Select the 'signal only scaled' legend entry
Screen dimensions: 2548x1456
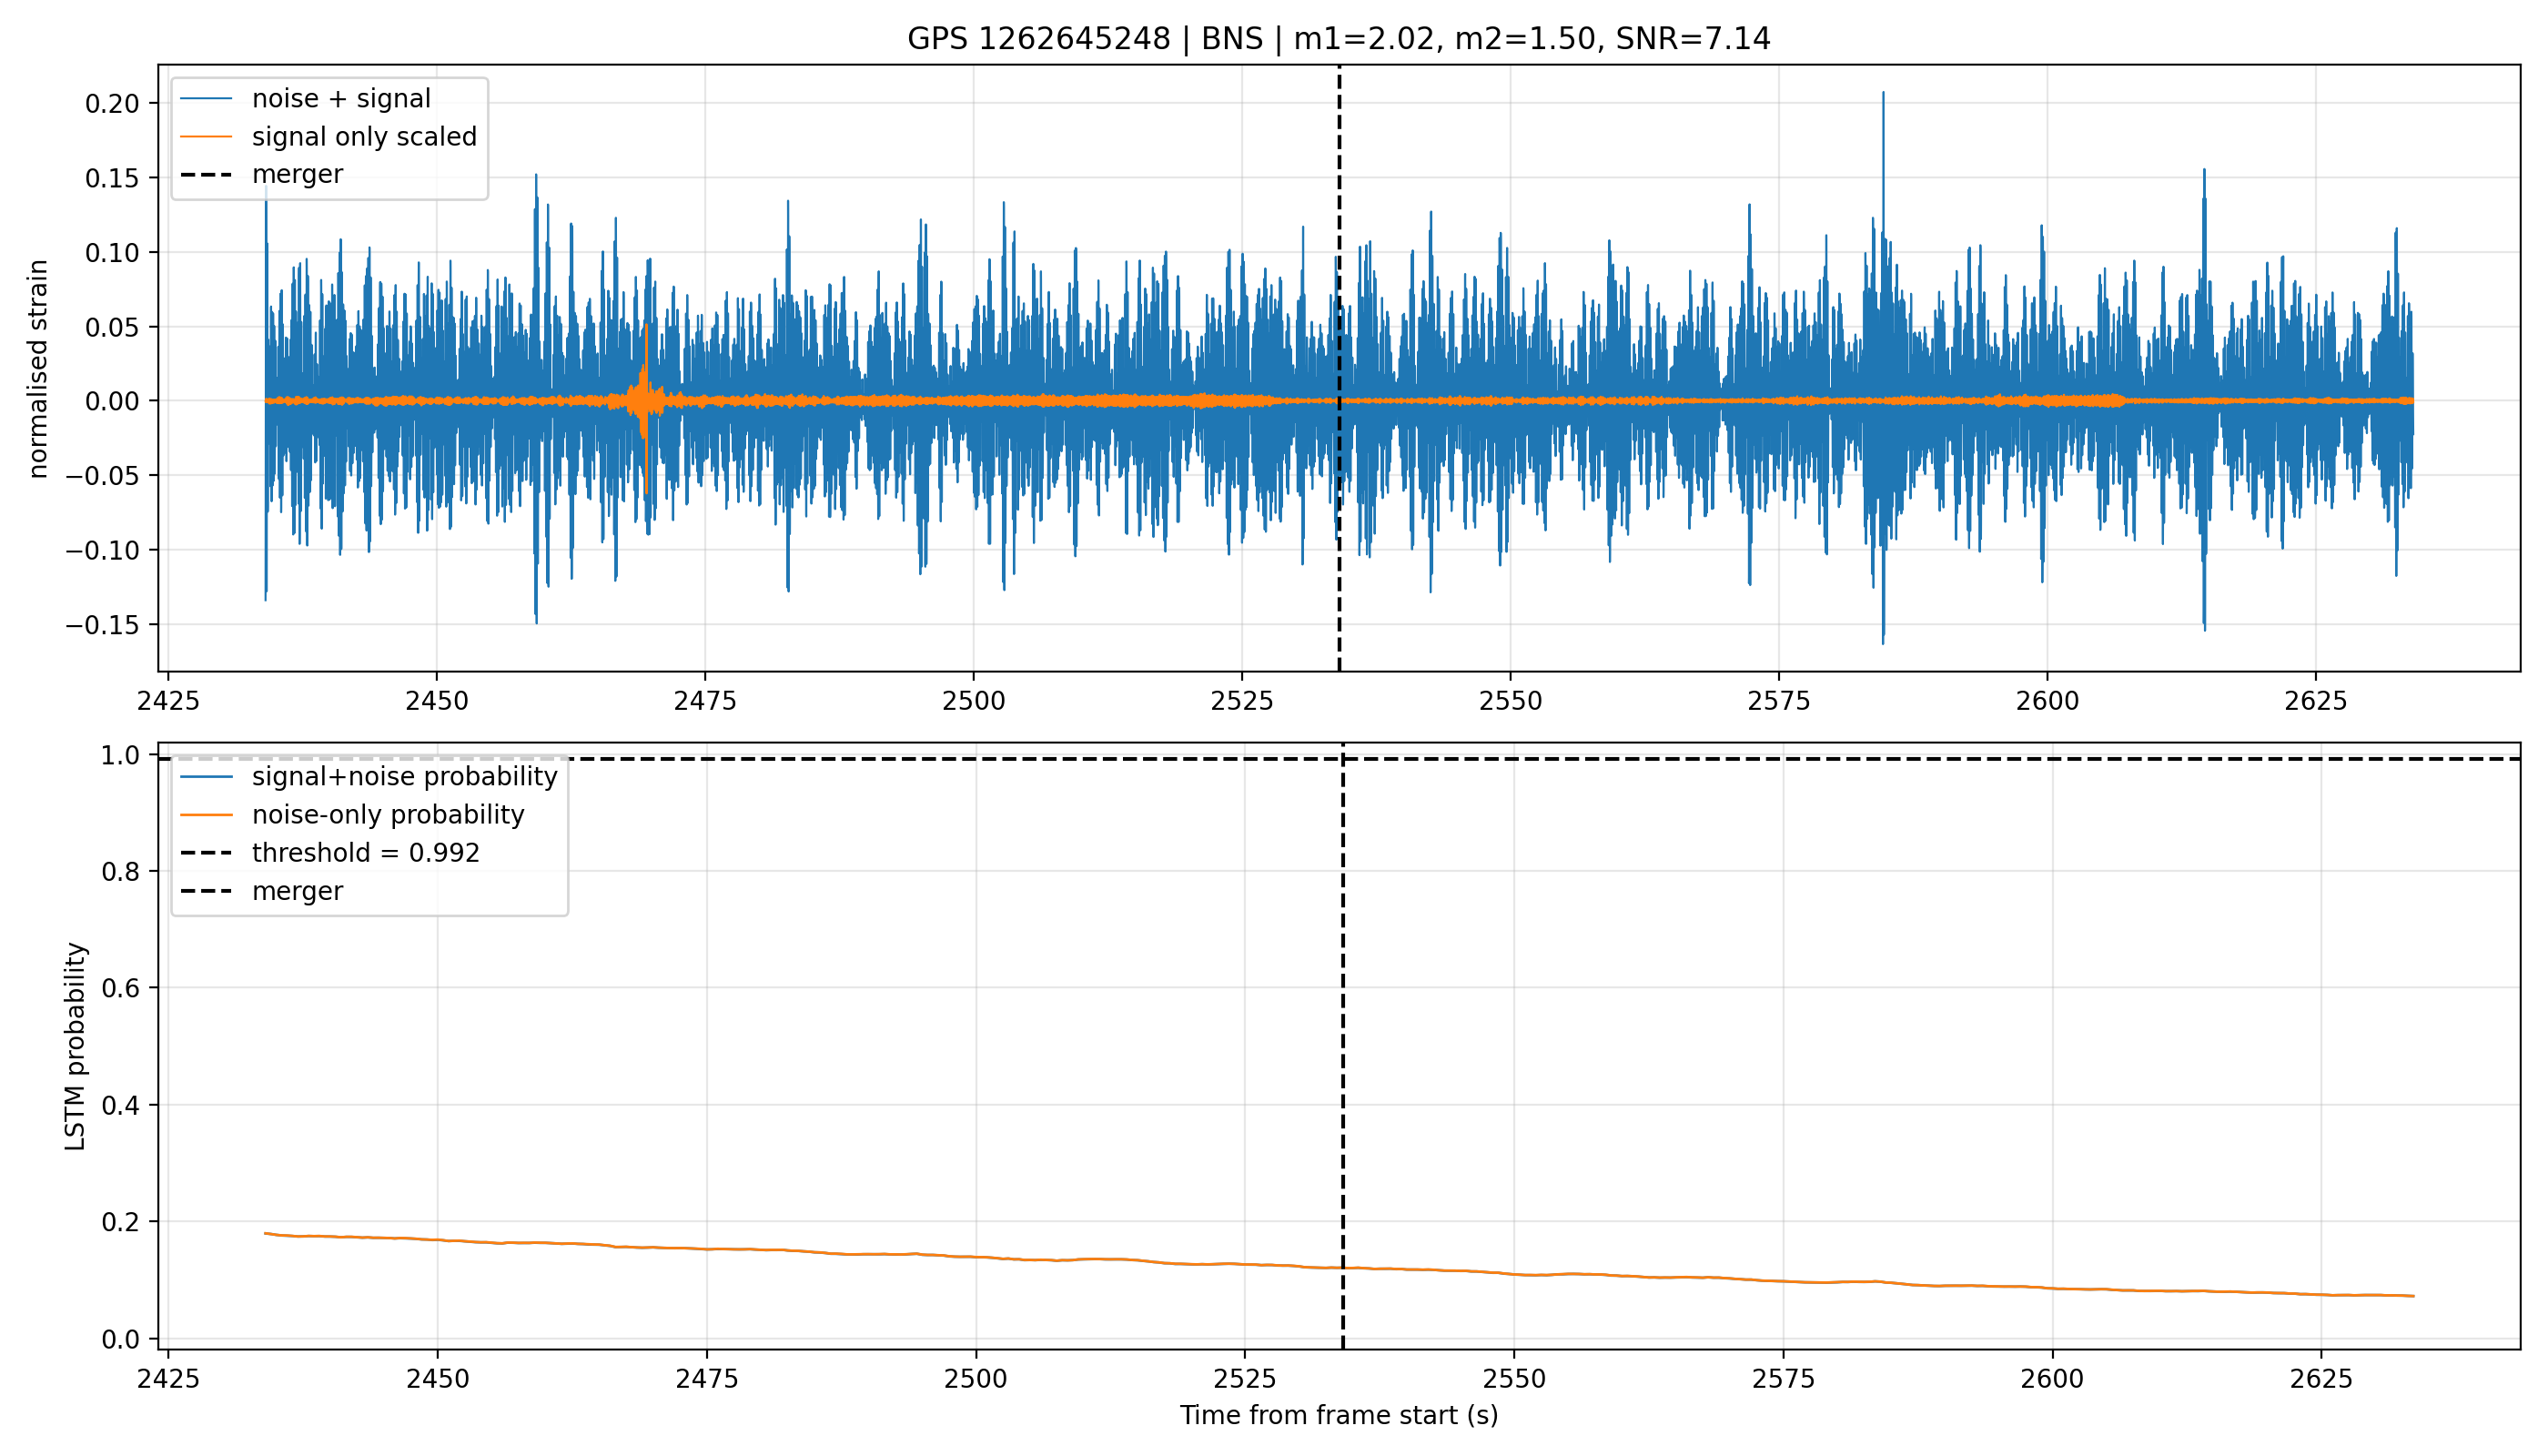pos(364,137)
